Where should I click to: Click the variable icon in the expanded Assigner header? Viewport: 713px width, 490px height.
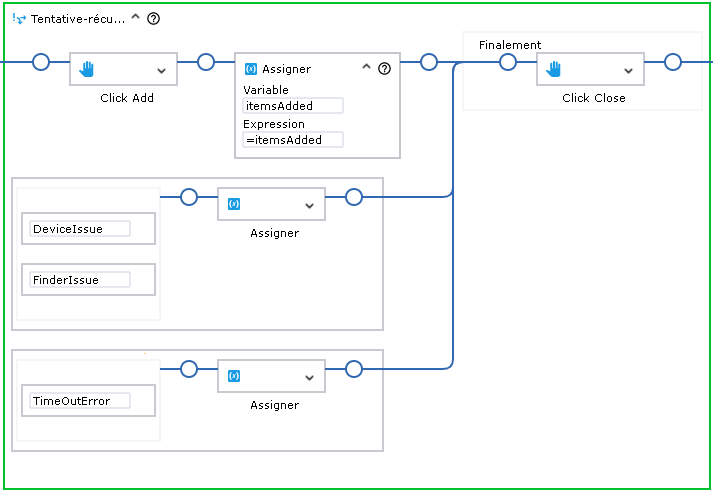tap(251, 69)
